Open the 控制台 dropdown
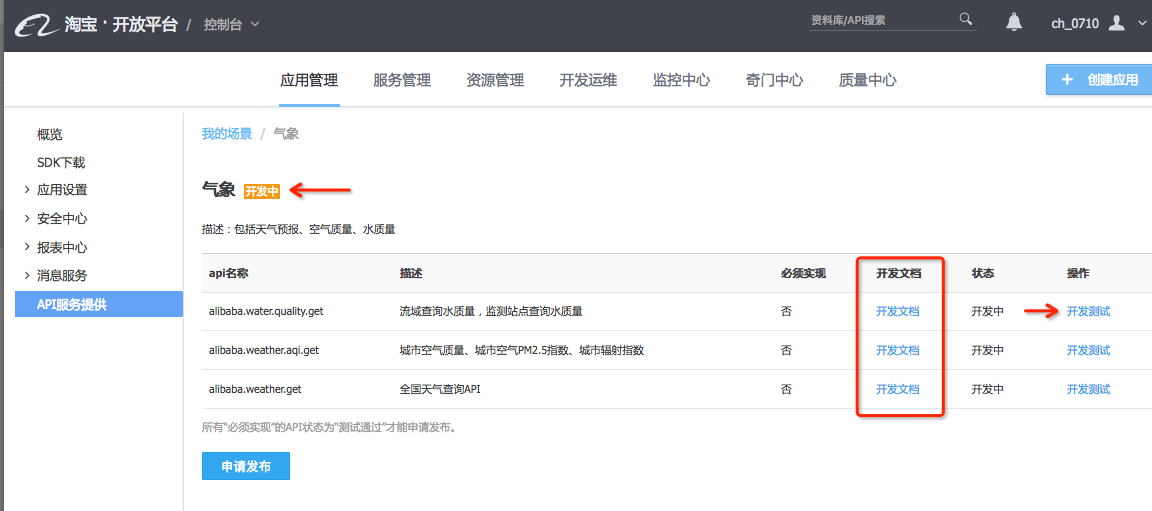 [x=231, y=24]
